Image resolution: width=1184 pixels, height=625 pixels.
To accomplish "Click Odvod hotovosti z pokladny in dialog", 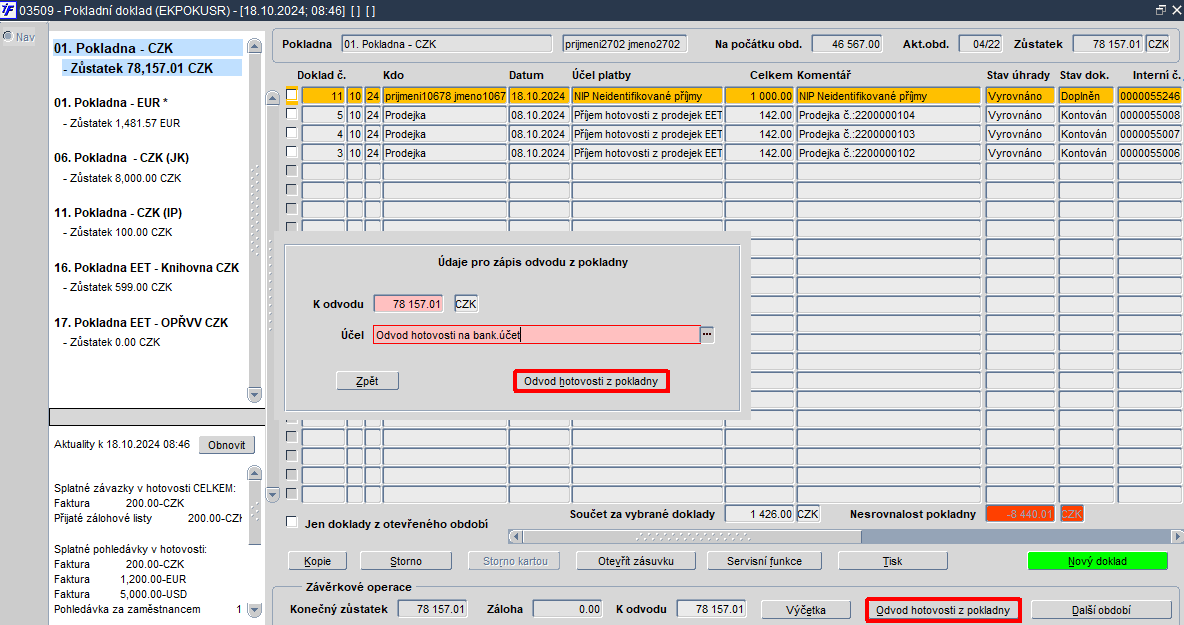I will (591, 381).
